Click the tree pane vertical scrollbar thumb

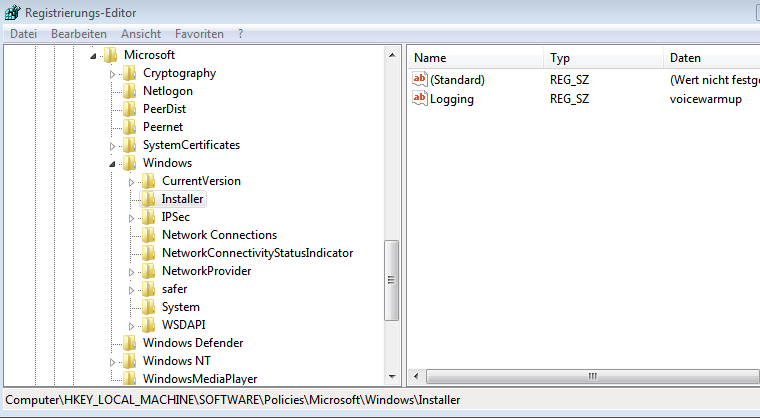pos(392,280)
